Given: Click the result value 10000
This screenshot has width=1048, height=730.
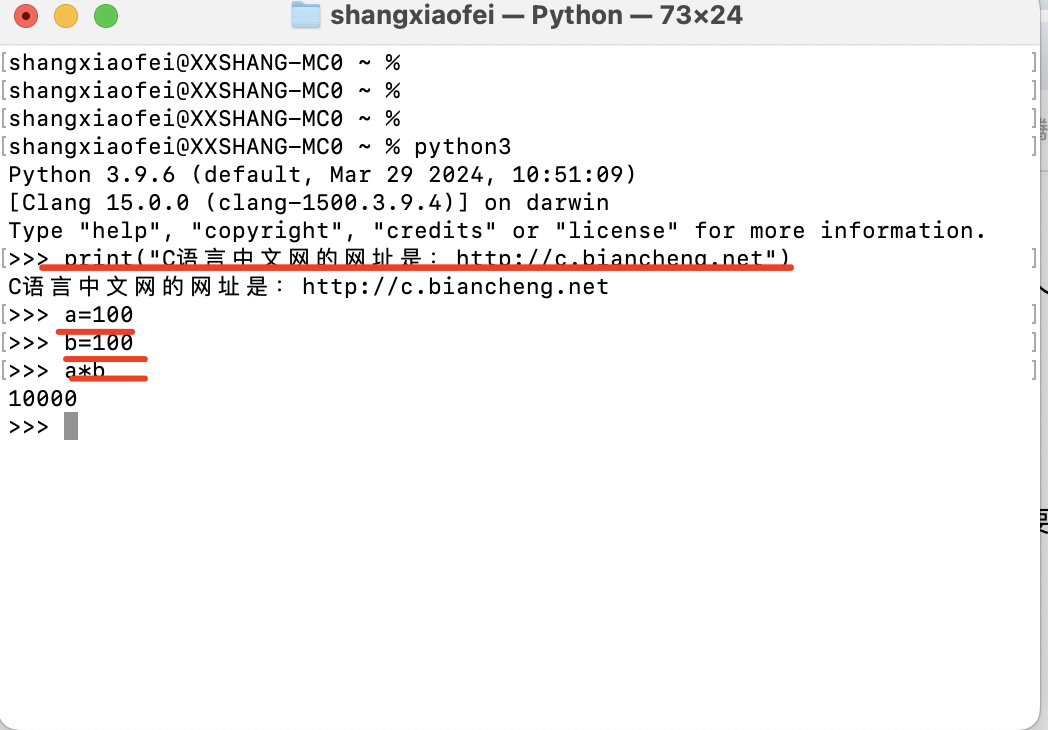Looking at the screenshot, I should [x=43, y=398].
